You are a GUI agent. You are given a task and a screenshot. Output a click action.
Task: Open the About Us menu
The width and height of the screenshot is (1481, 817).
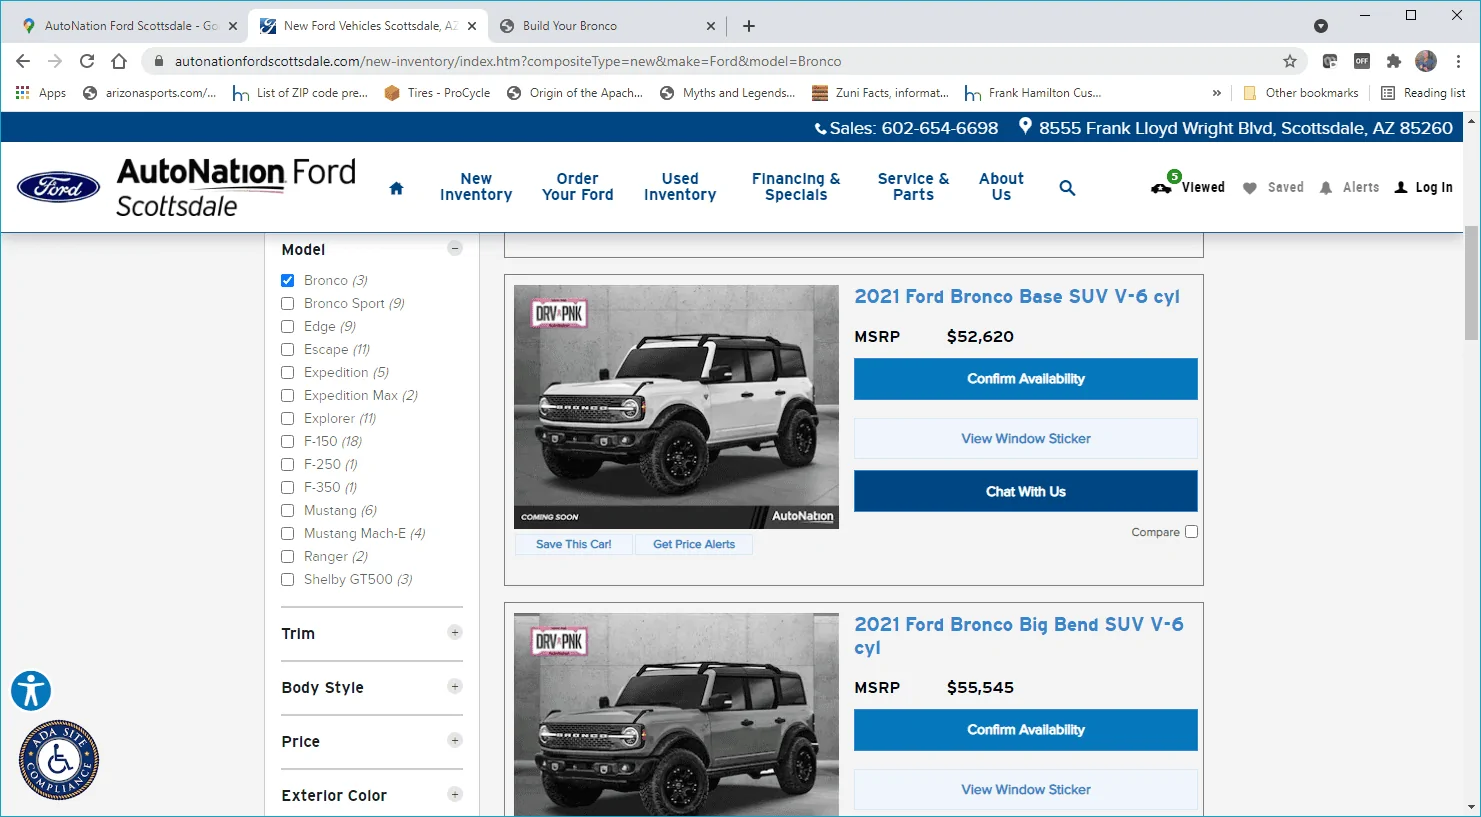click(x=1001, y=187)
